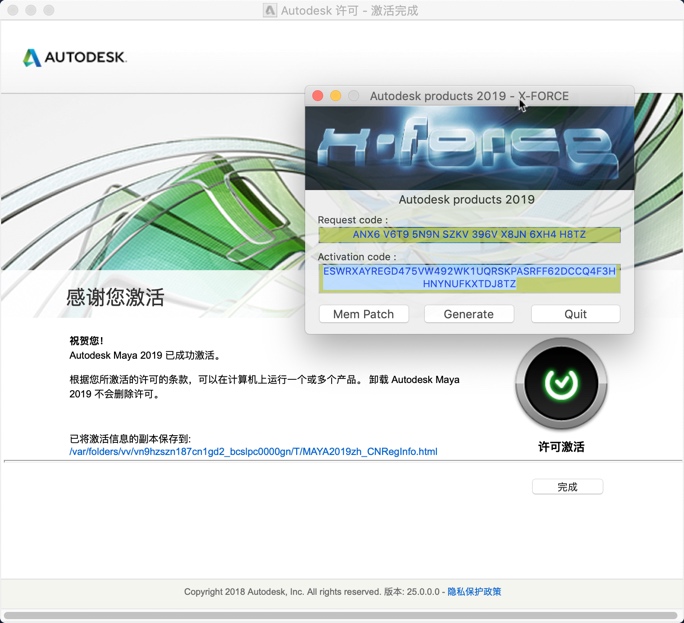Viewport: 684px width, 623px height.
Task: Minimize X-FORCE window with yellow button
Action: [x=335, y=96]
